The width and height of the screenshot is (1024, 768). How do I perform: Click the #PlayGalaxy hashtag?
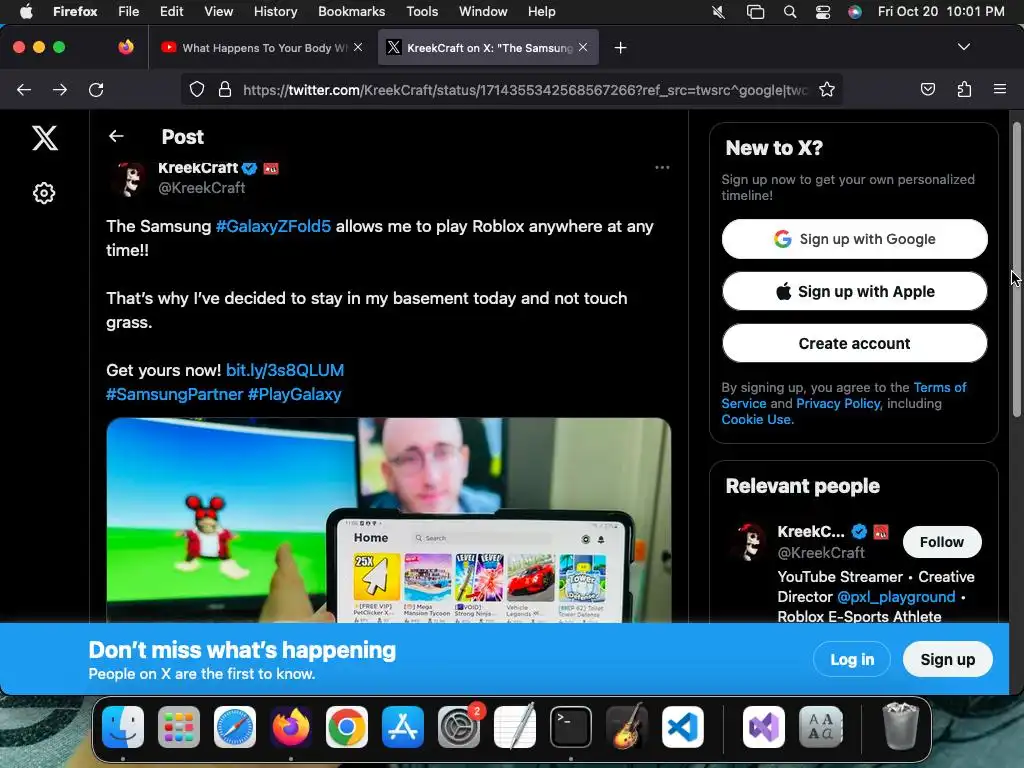(x=295, y=394)
